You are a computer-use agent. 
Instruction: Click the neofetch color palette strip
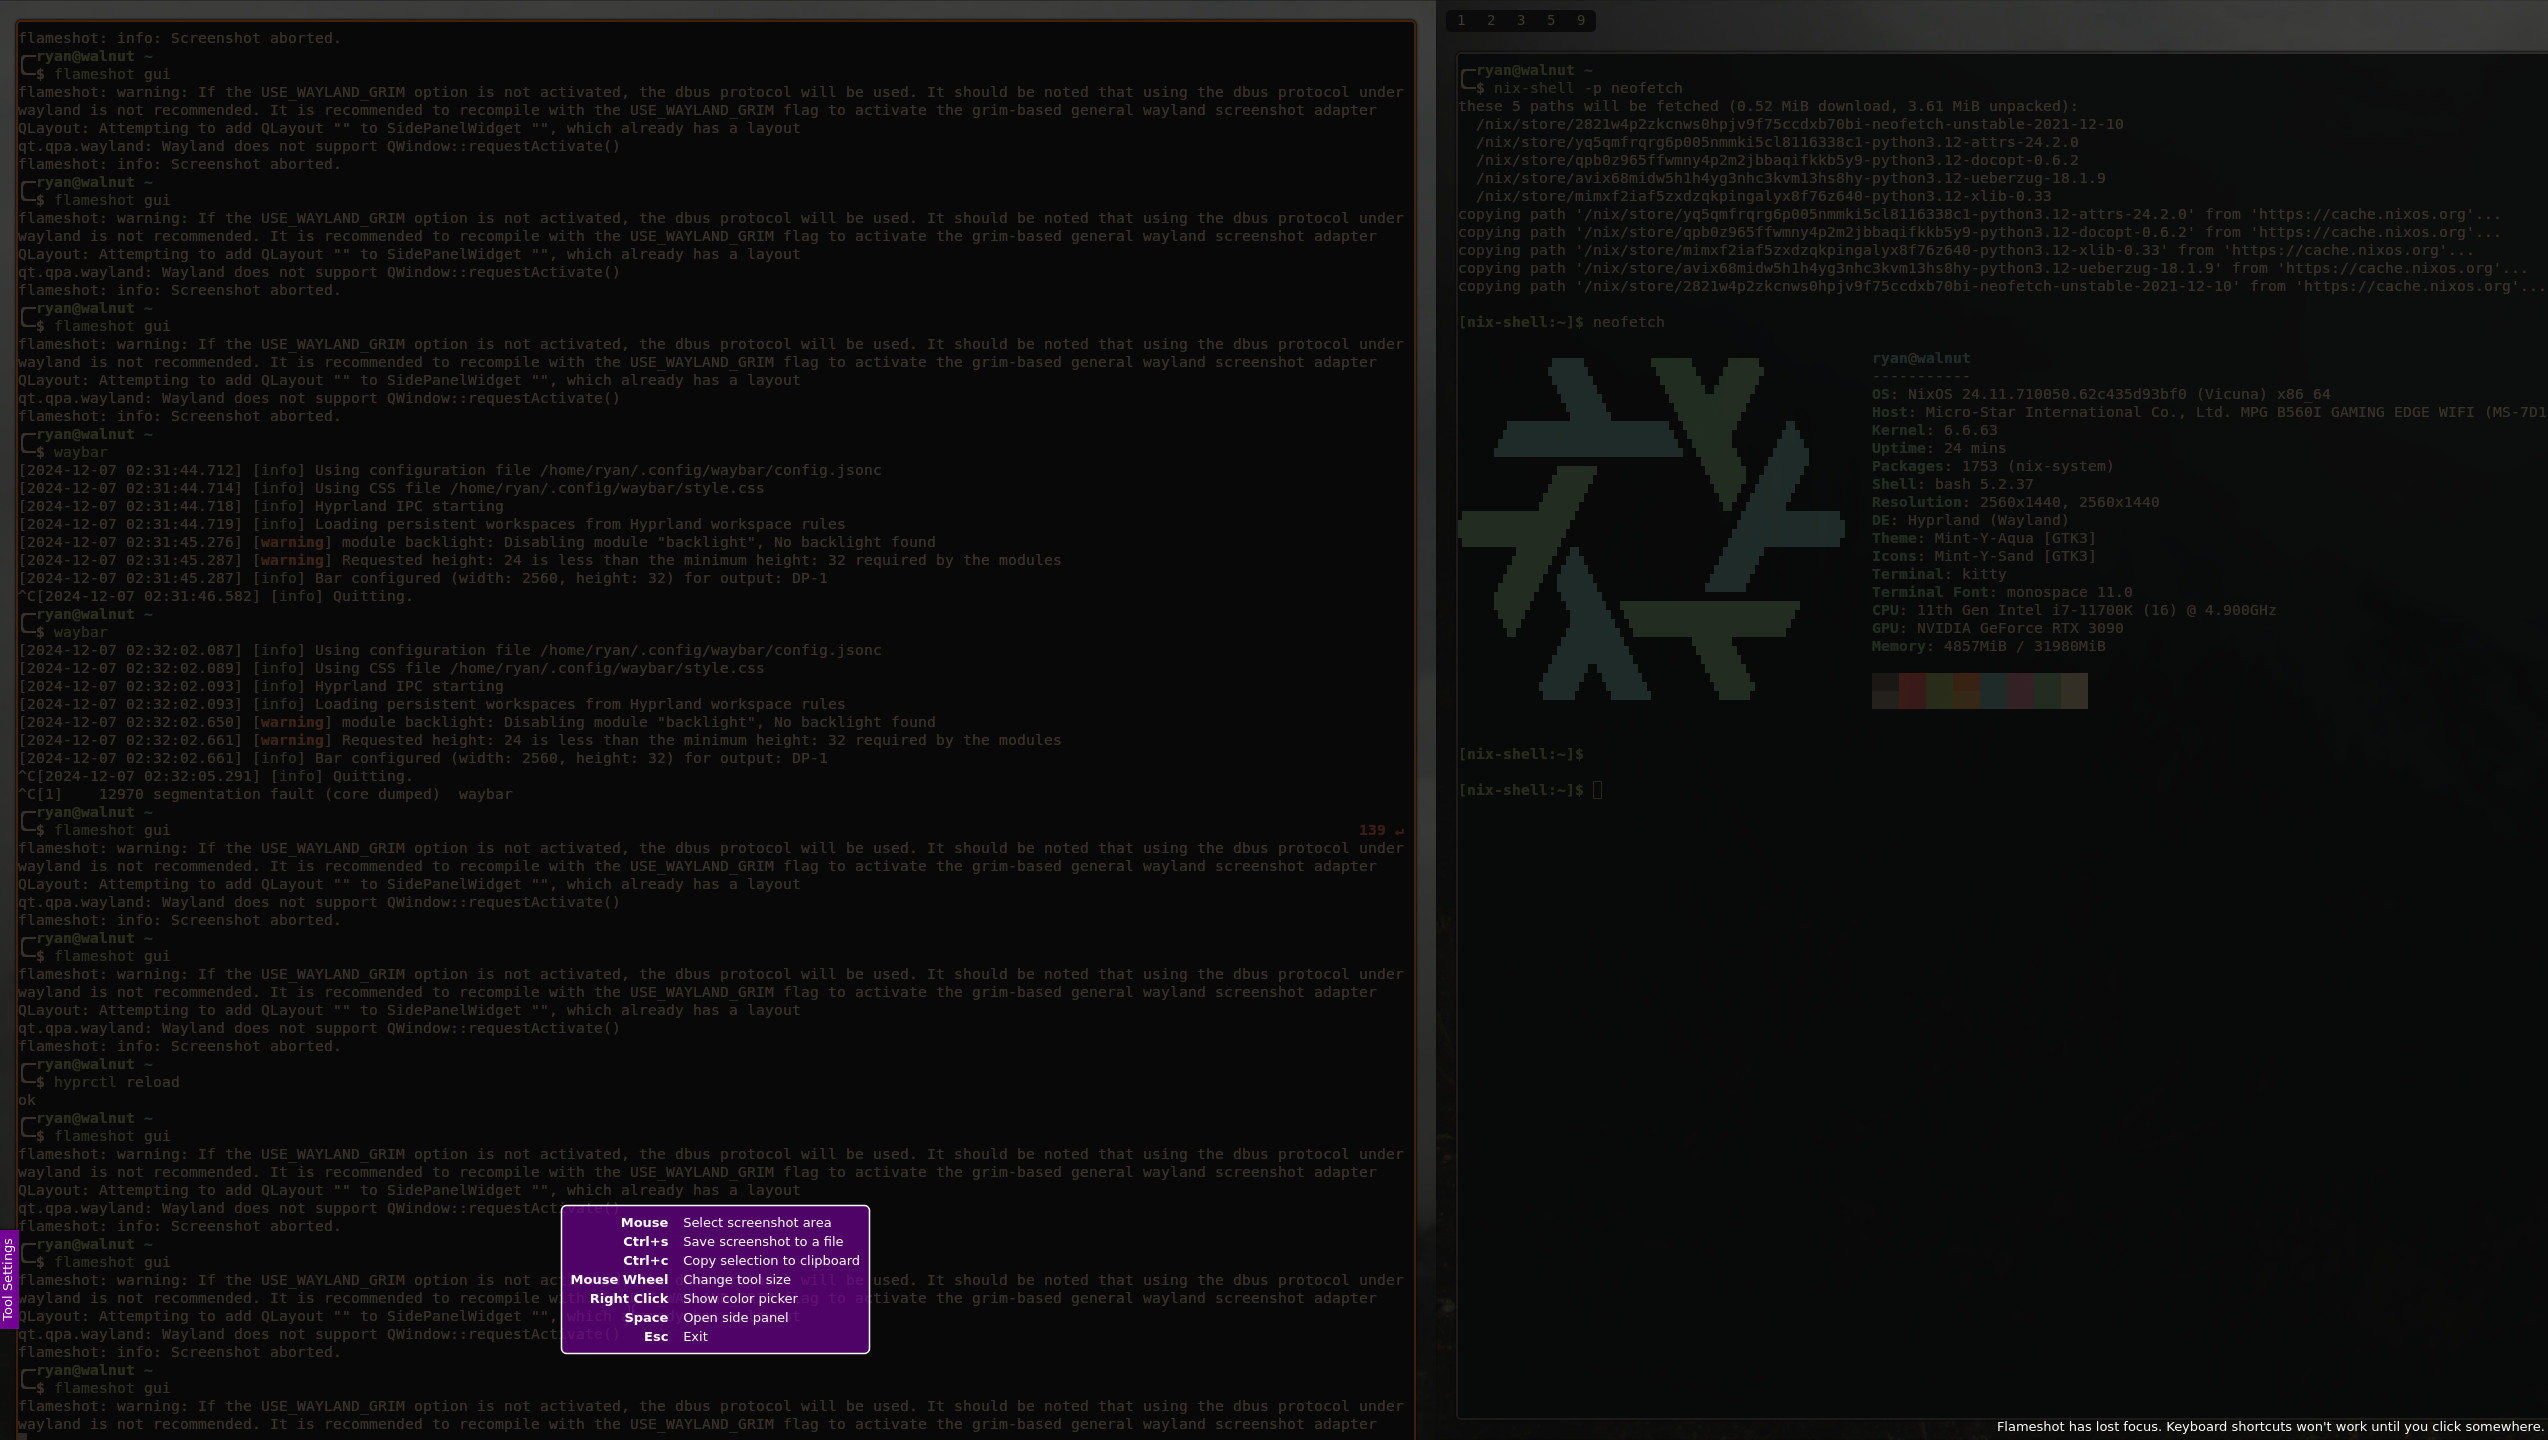coord(1979,692)
